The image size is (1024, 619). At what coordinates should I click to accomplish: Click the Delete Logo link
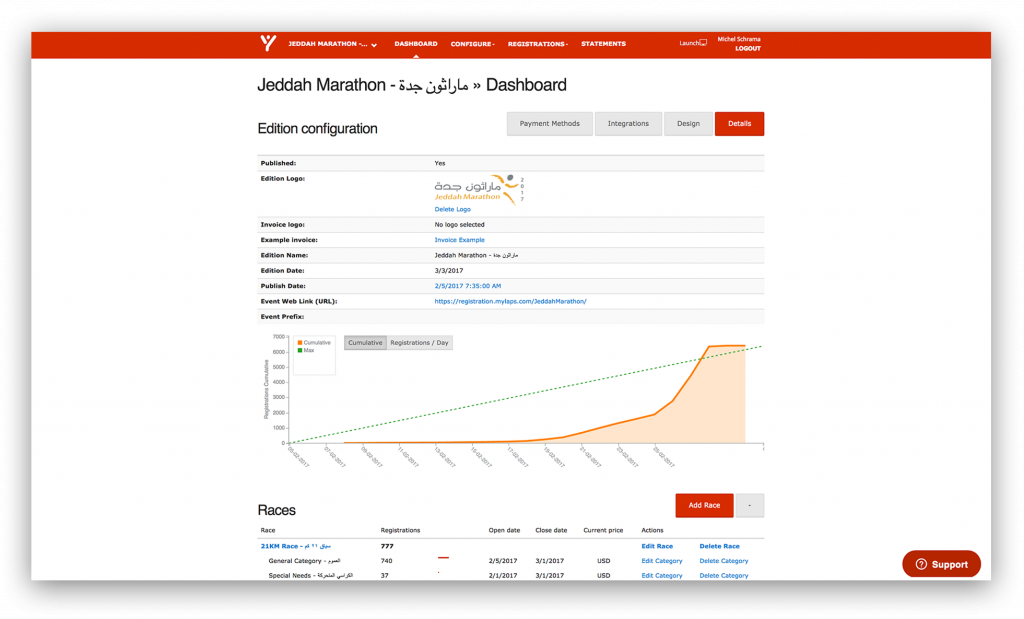point(452,209)
